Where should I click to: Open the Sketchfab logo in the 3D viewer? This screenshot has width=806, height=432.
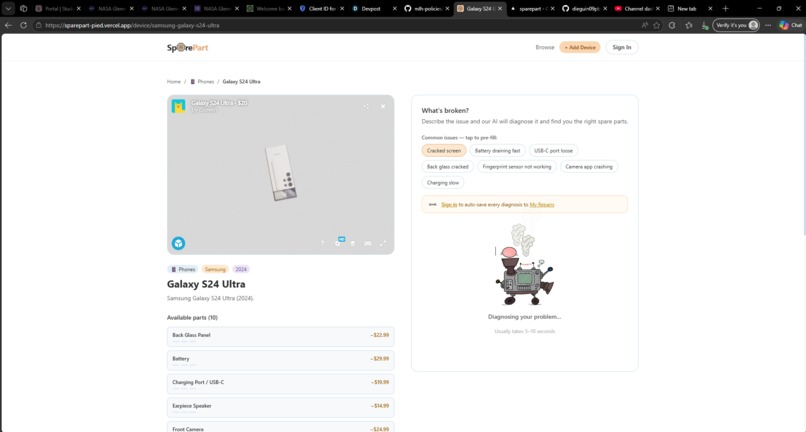coord(178,243)
